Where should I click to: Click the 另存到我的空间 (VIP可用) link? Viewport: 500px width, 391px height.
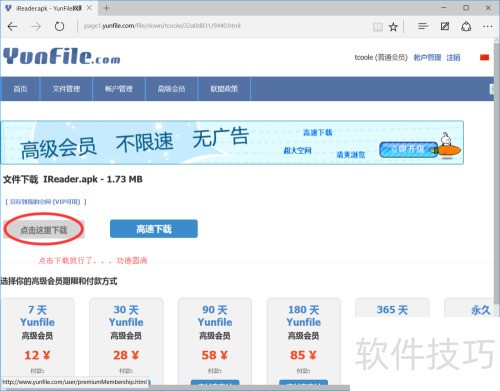coord(46,202)
